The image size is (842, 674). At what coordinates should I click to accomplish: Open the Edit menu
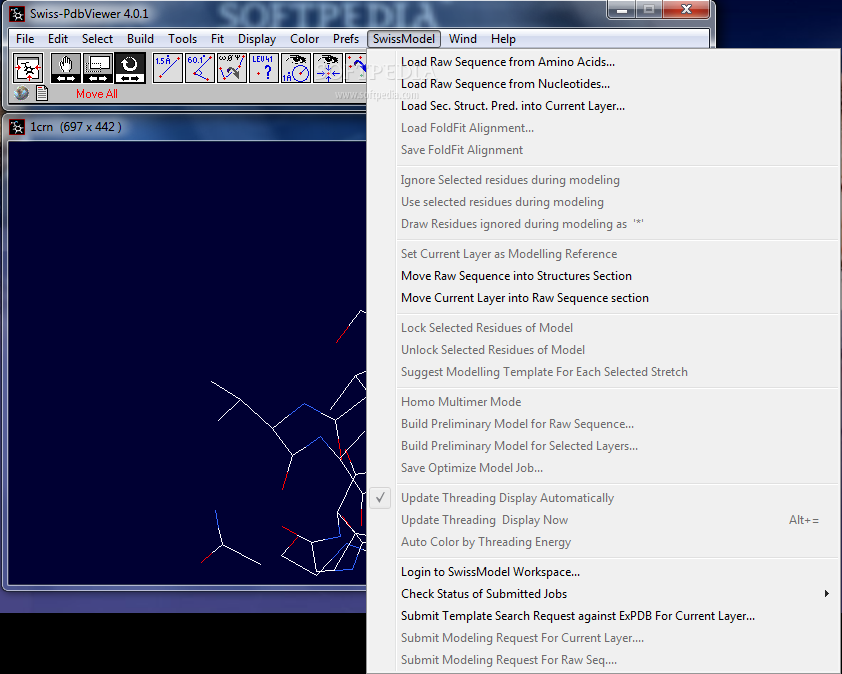(58, 39)
